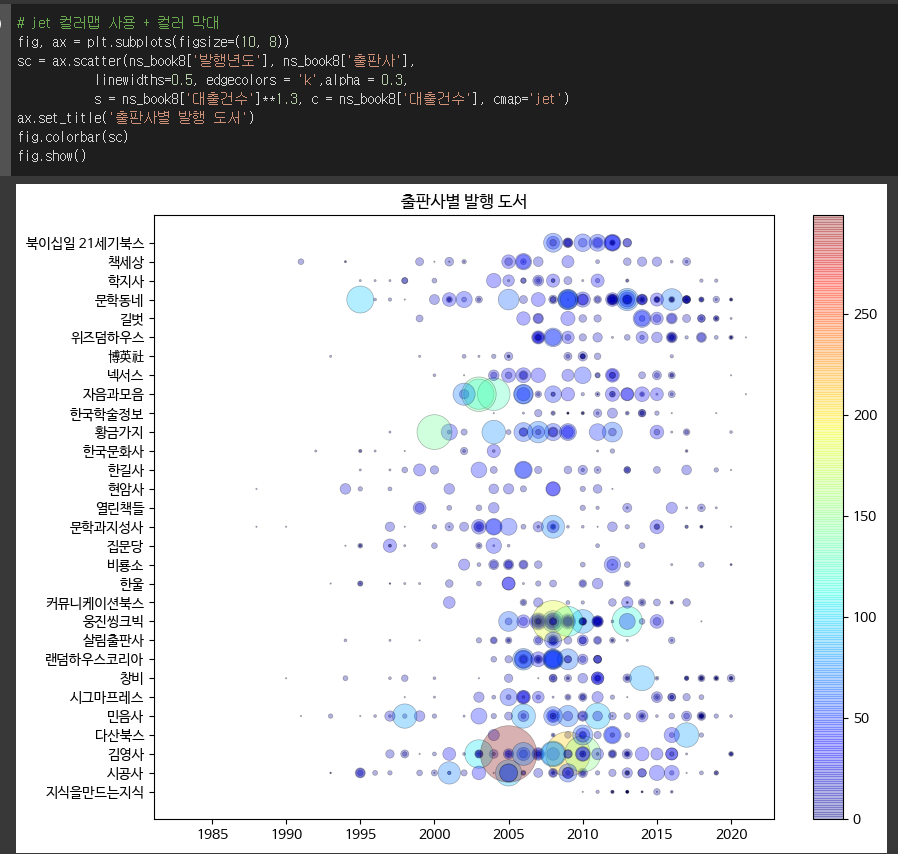The height and width of the screenshot is (854, 898).
Task: Click the colorbar tick label 200
Action: (865, 415)
